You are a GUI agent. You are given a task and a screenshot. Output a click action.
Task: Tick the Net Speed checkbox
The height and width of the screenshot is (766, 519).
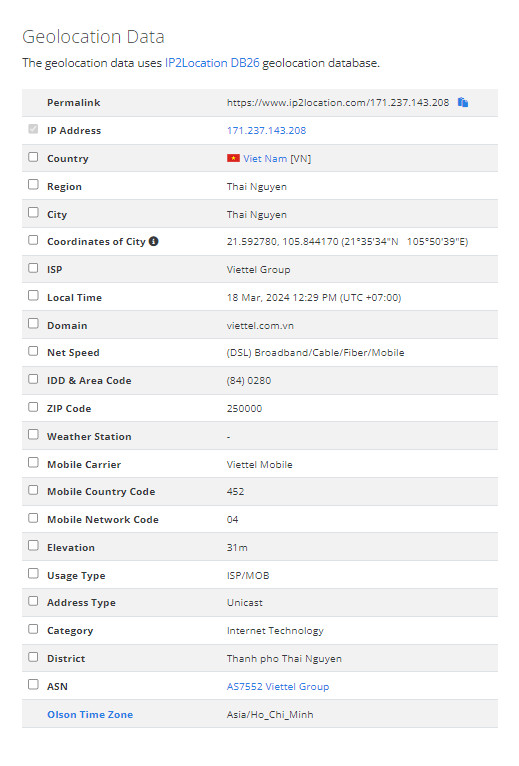[x=33, y=351]
